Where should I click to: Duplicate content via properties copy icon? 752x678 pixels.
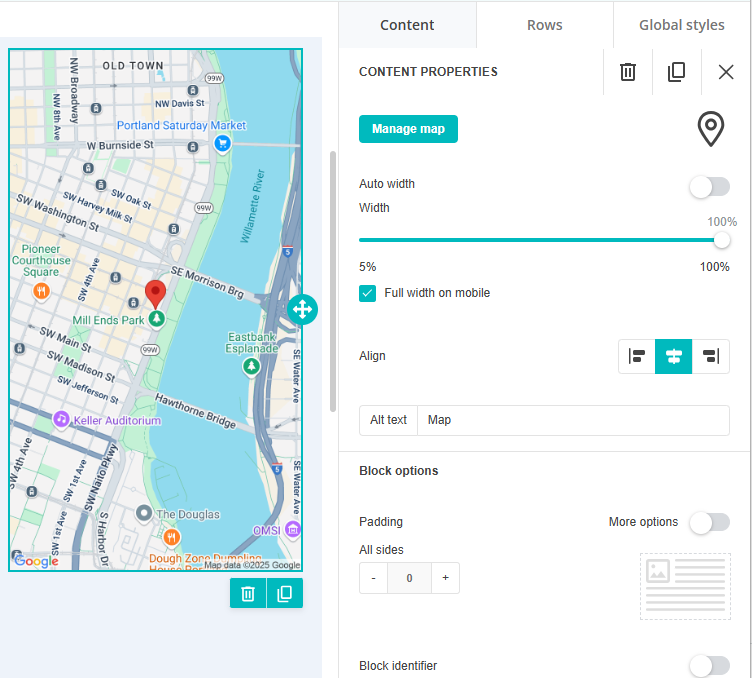point(677,72)
